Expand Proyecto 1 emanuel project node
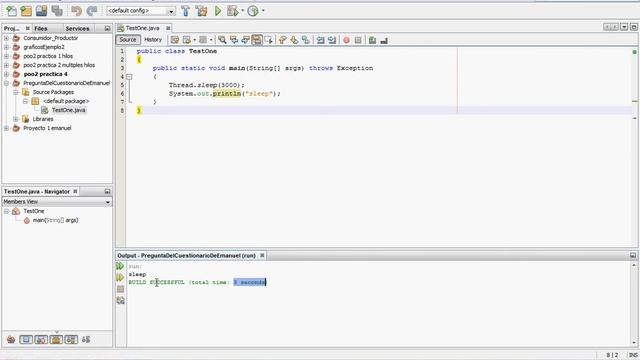This screenshot has width=640, height=360. click(6, 128)
